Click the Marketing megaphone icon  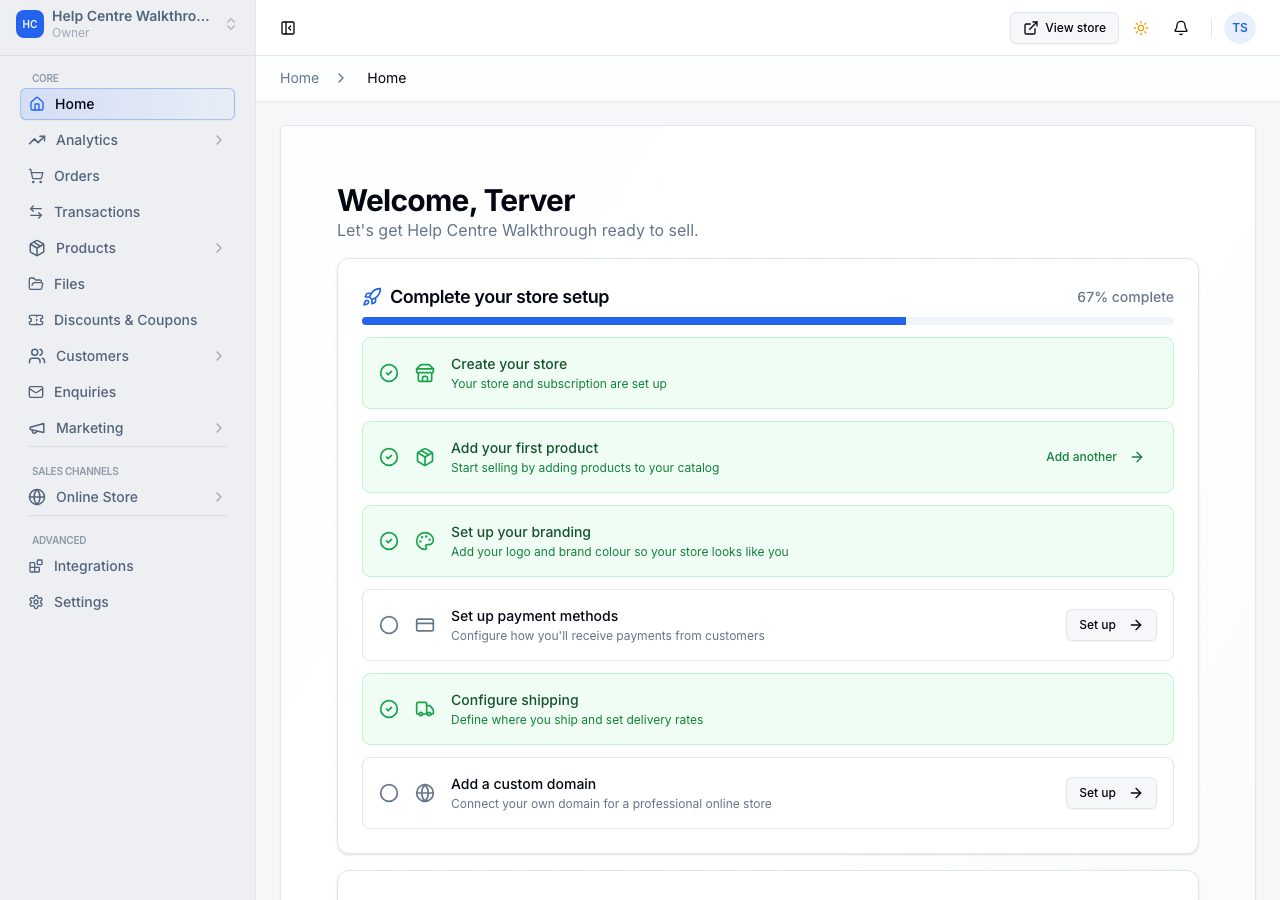pos(37,428)
